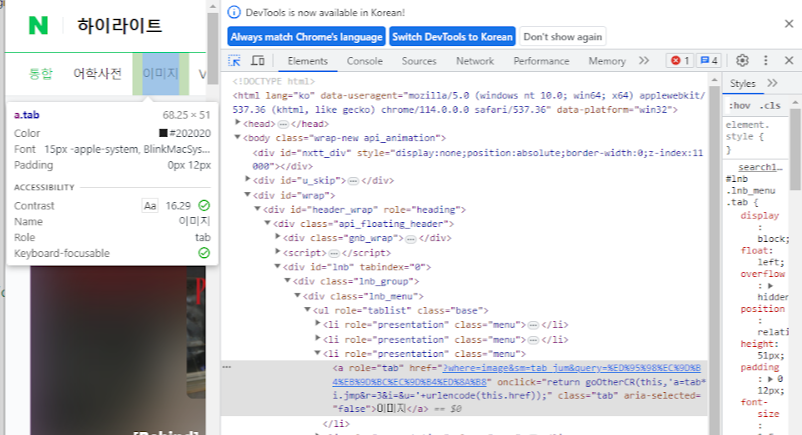This screenshot has height=435, width=802.
Task: Collapse the ul role="tablist" node
Action: pos(307,310)
